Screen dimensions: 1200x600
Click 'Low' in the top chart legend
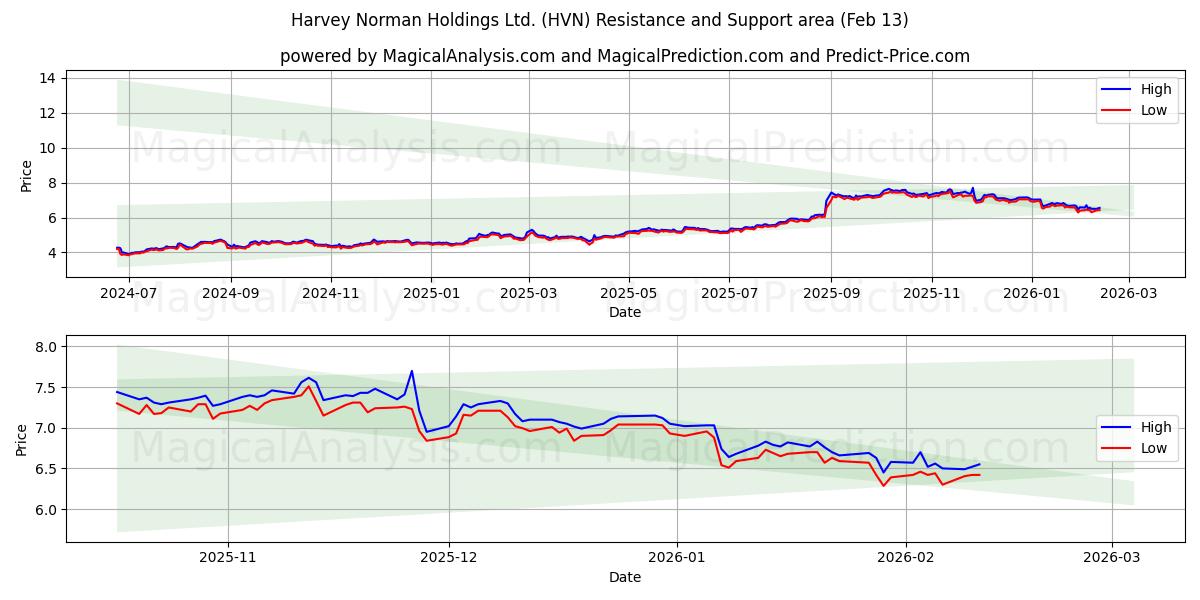pos(1154,110)
